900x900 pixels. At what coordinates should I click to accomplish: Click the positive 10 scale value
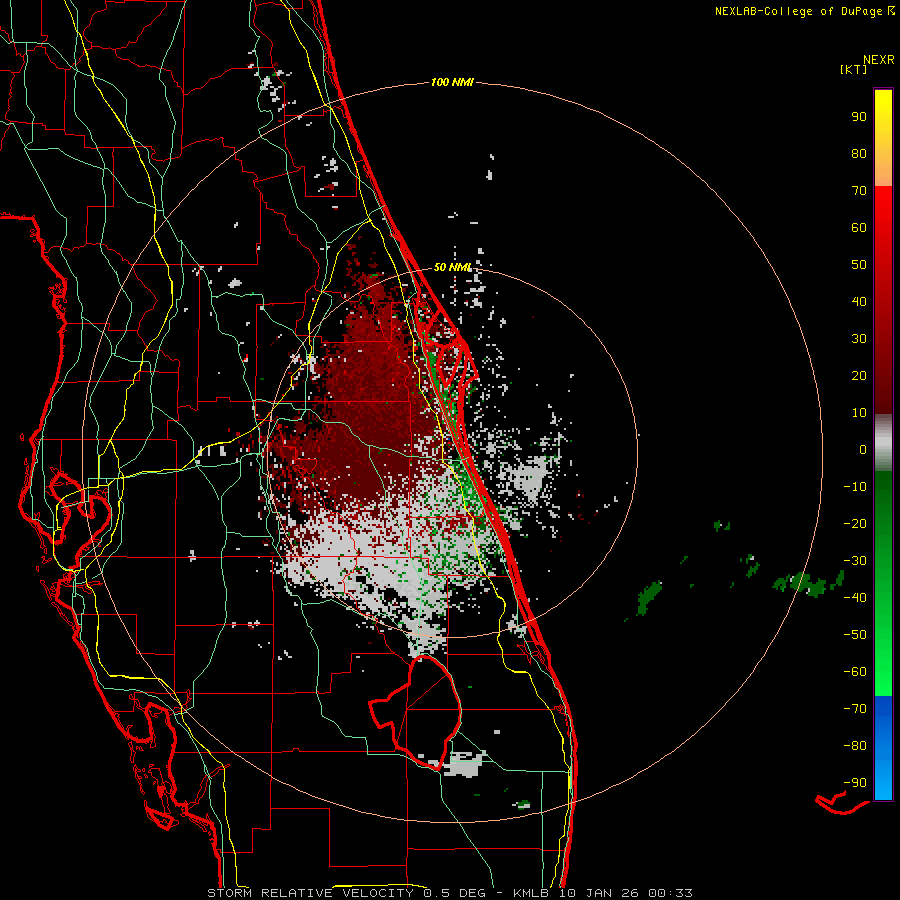click(x=859, y=413)
